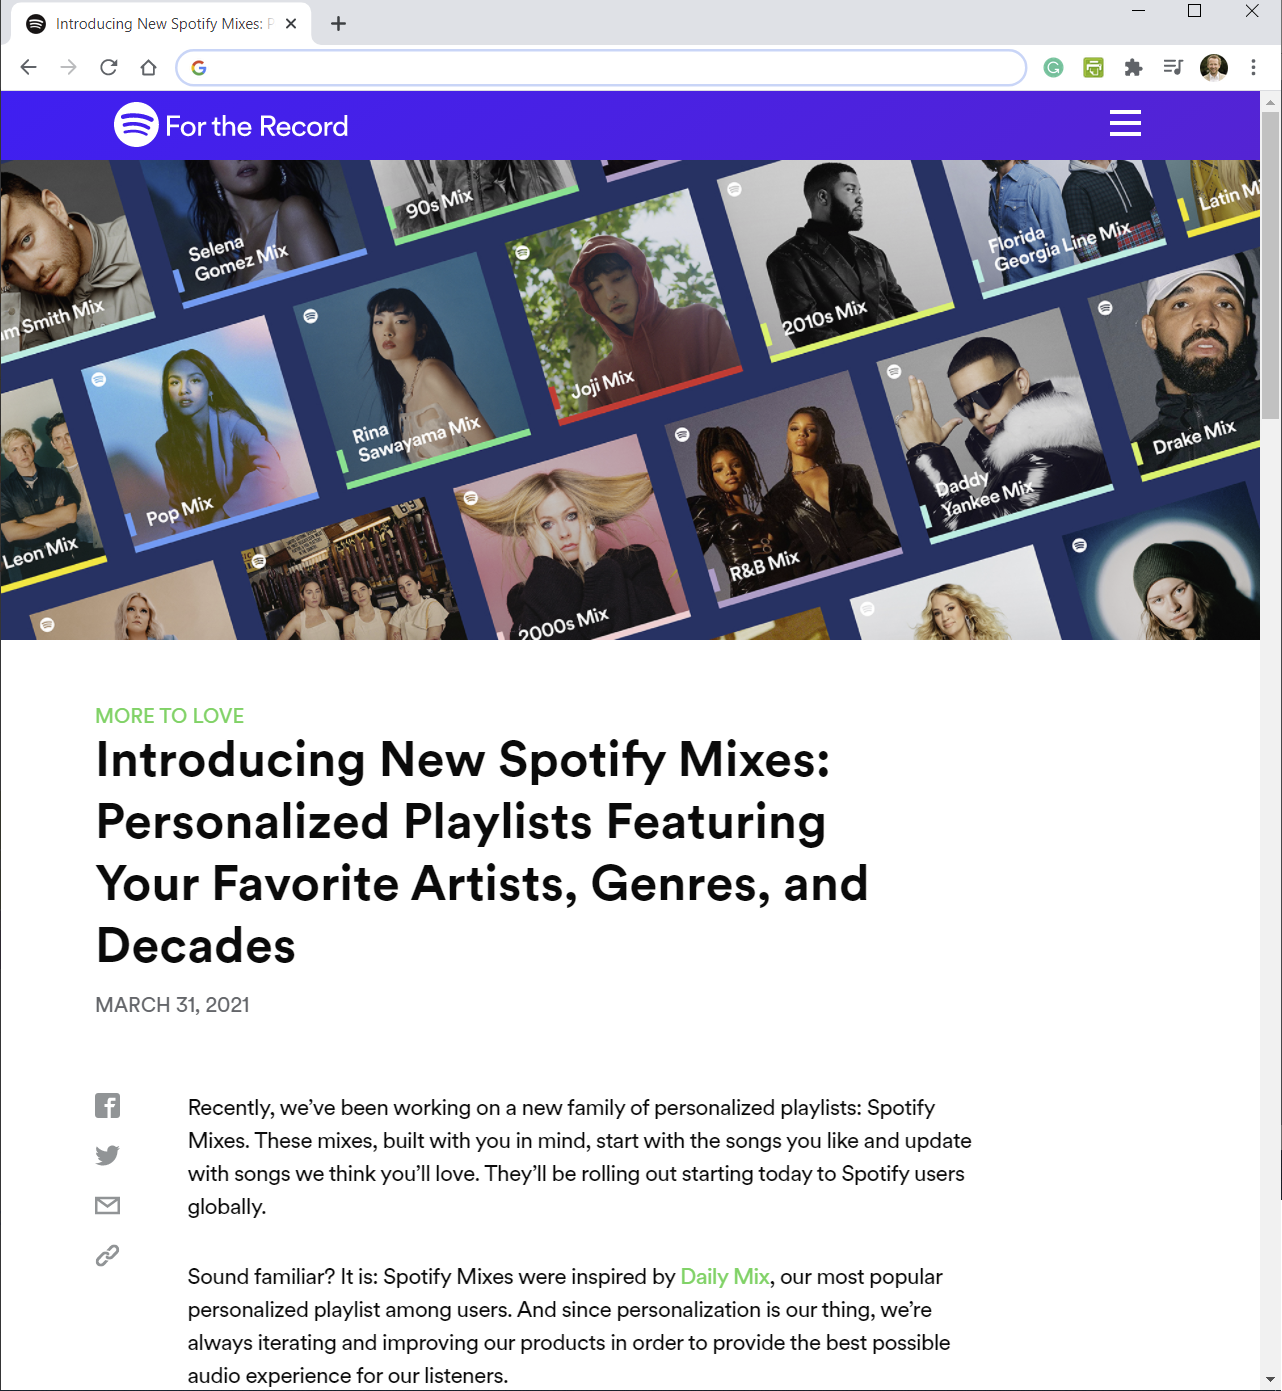Viewport: 1282px width, 1391px height.
Task: Maximize the Chrome window
Action: pos(1194,11)
